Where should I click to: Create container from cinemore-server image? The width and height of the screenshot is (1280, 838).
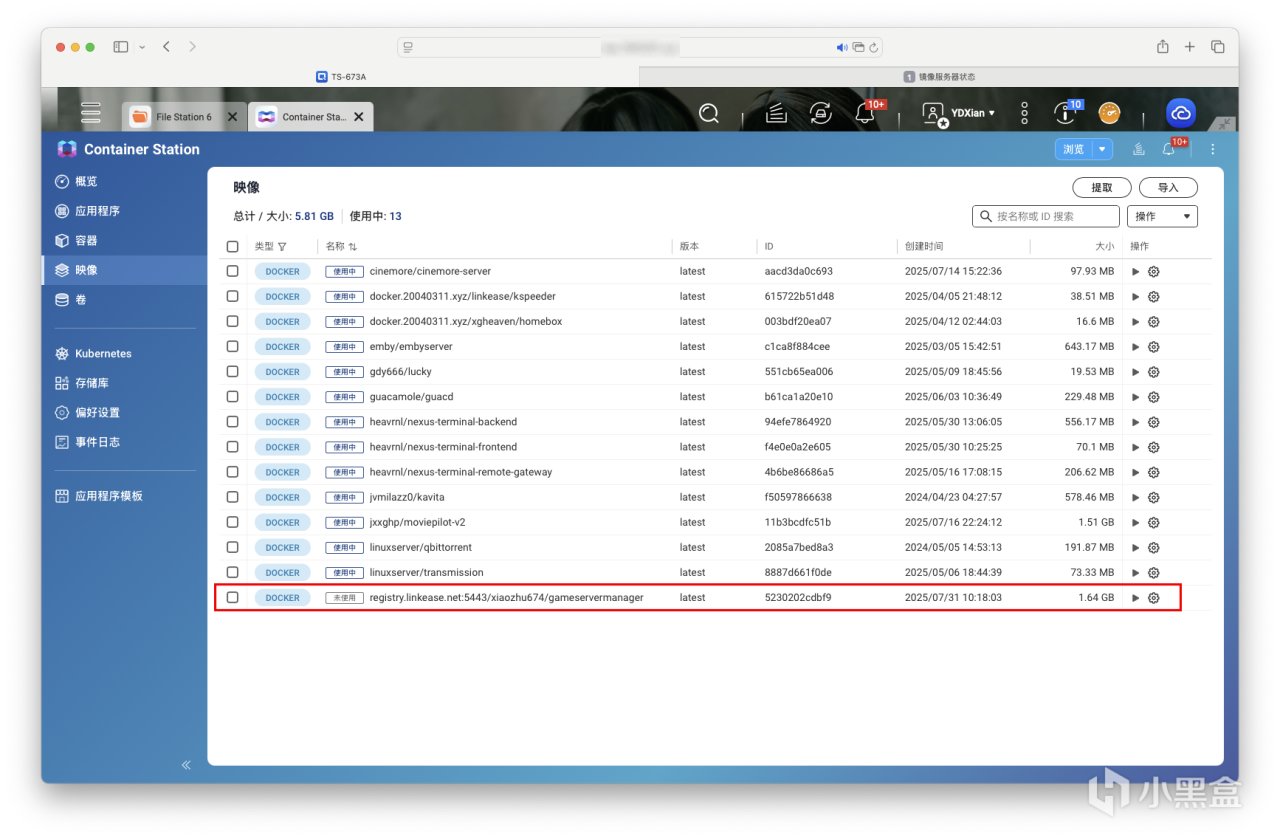pyautogui.click(x=1135, y=271)
